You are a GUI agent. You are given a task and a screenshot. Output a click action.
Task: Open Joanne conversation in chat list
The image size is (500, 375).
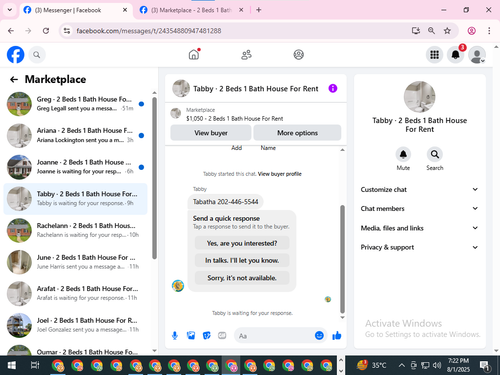[x=76, y=167]
